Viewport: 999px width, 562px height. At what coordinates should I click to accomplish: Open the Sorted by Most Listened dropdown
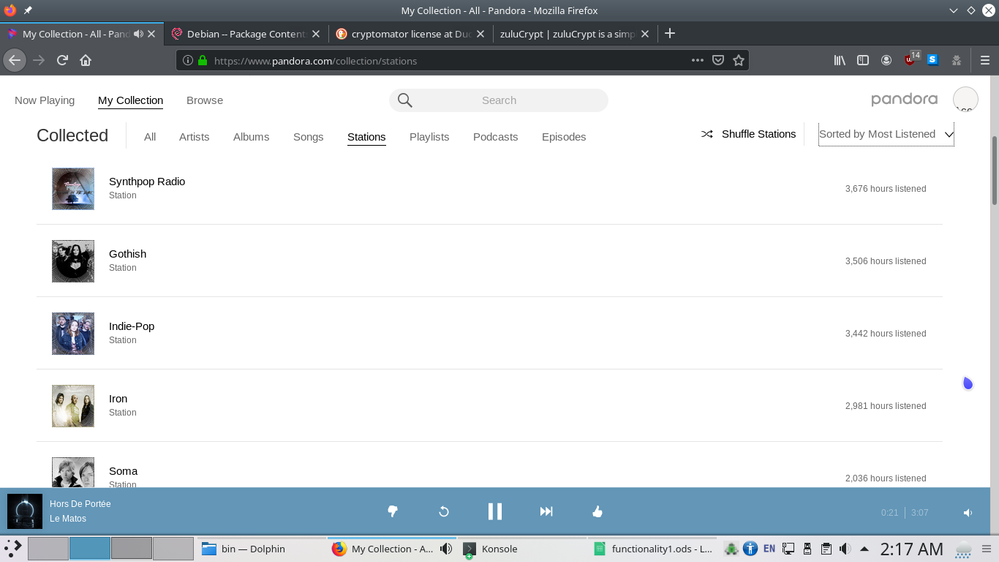pos(885,134)
